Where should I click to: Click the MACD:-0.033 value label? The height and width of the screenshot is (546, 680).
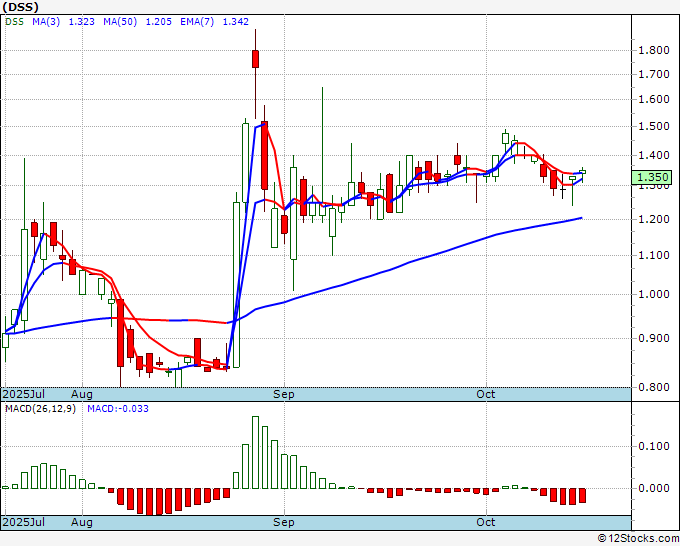[118, 409]
